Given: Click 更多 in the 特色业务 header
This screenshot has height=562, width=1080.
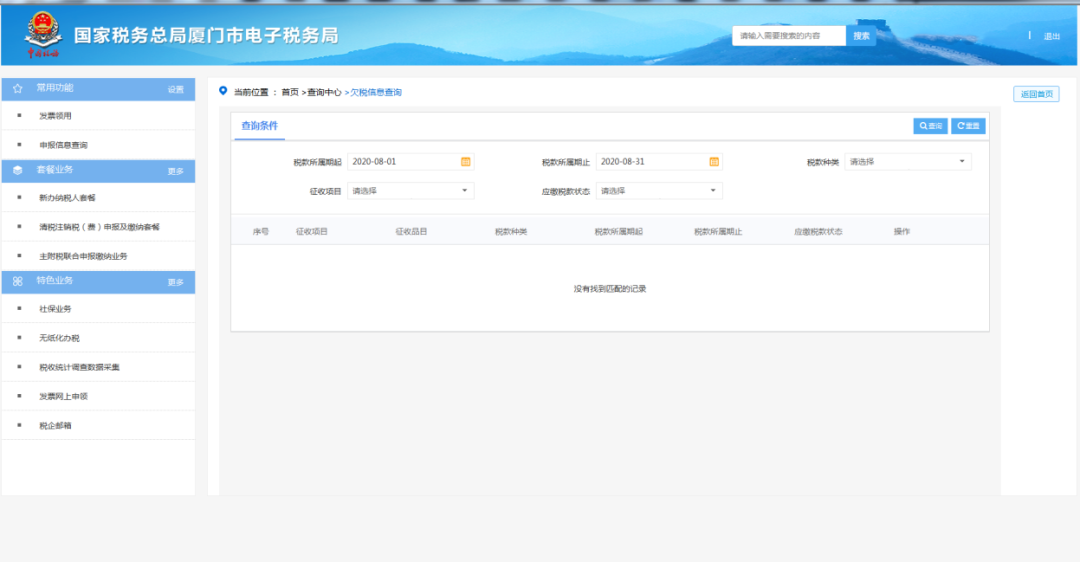Looking at the screenshot, I should tap(176, 282).
